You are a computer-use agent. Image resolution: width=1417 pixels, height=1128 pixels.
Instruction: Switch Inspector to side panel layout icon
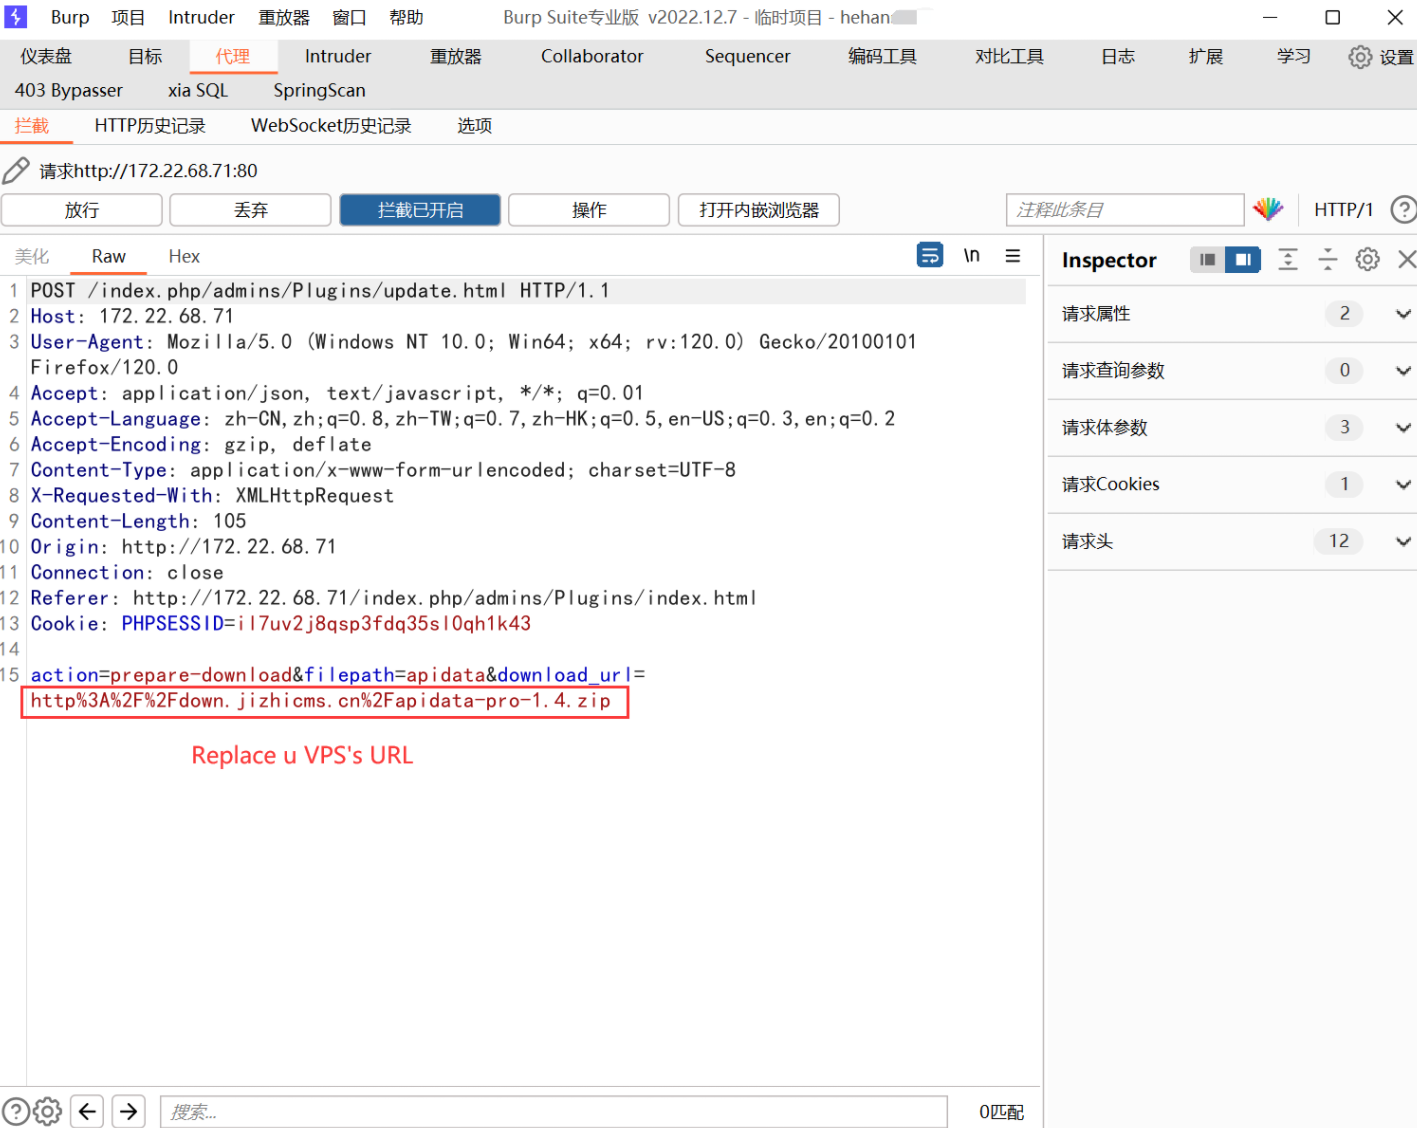[1243, 260]
